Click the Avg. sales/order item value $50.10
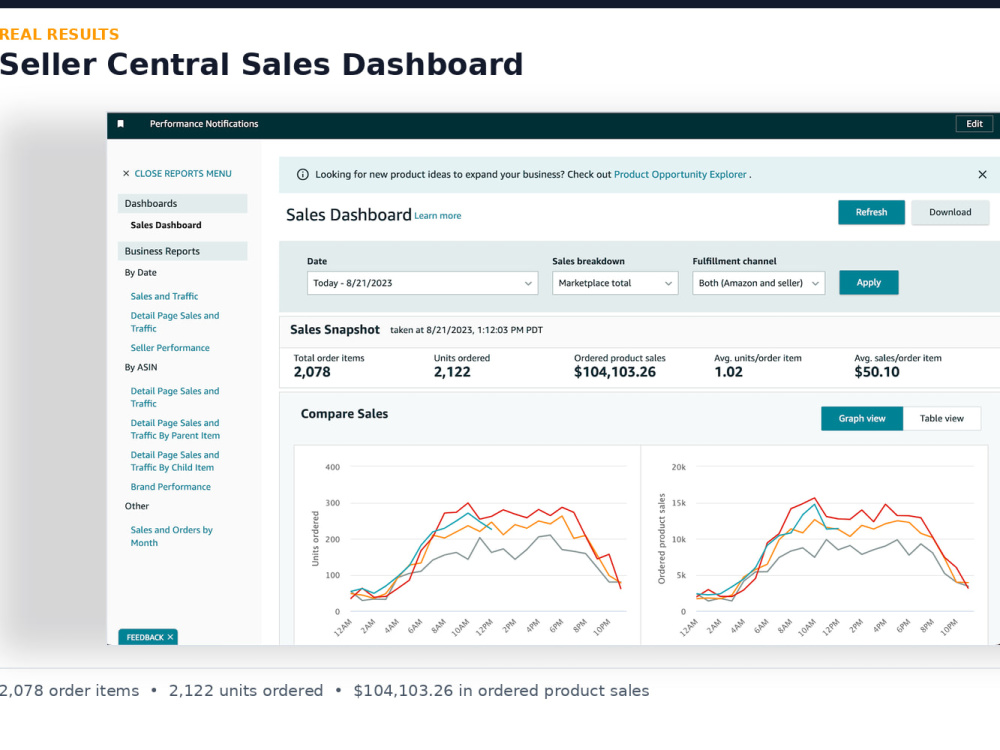The height and width of the screenshot is (750, 1000). (x=877, y=372)
